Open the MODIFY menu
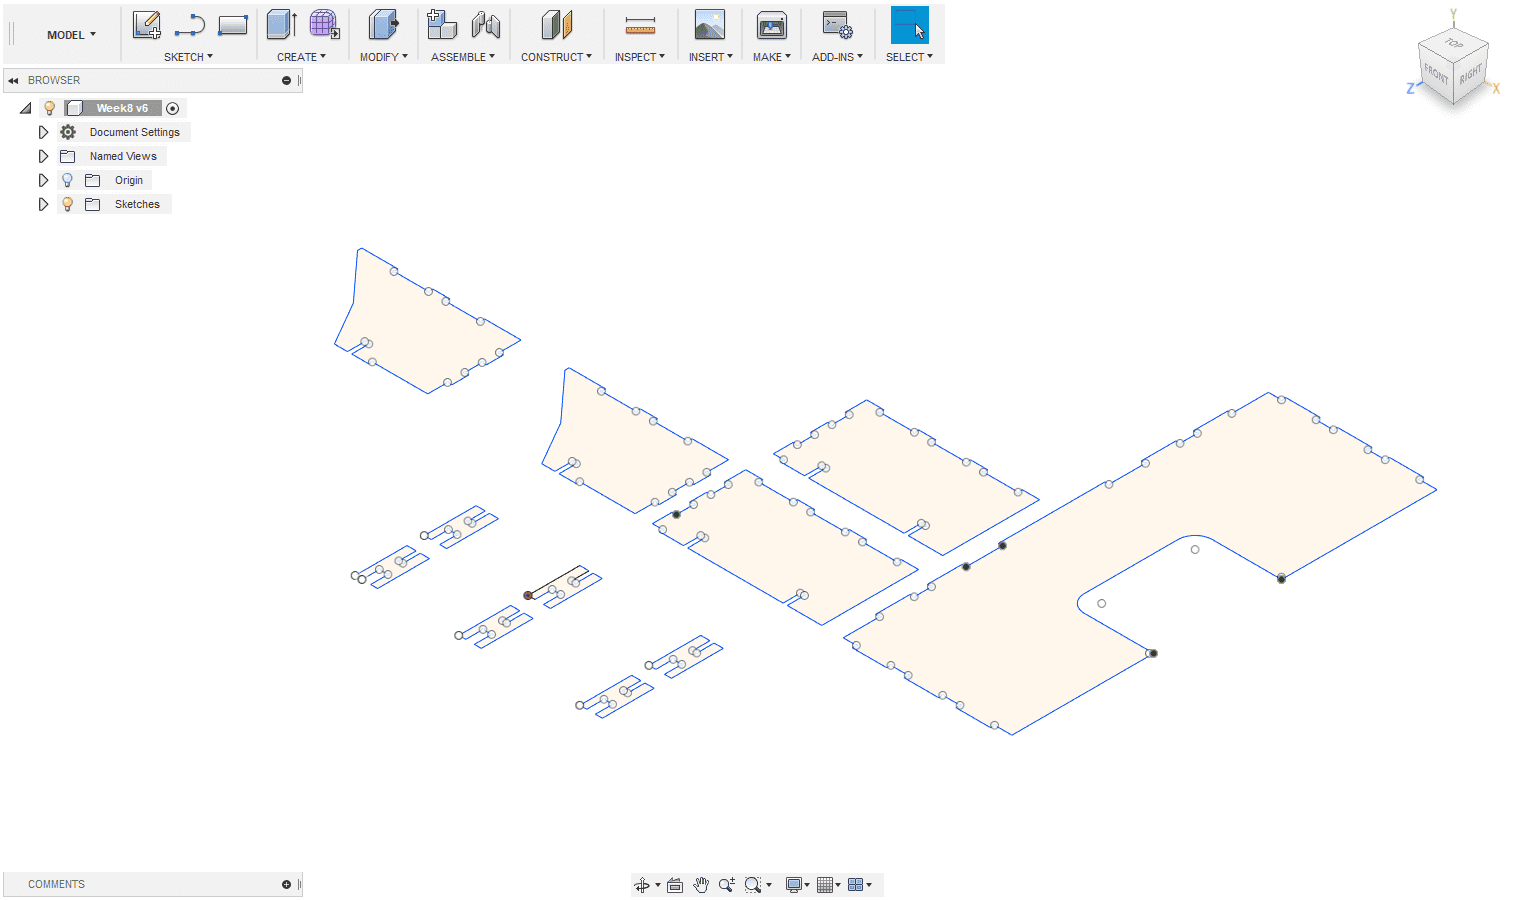Image resolution: width=1515 pixels, height=900 pixels. tap(384, 57)
